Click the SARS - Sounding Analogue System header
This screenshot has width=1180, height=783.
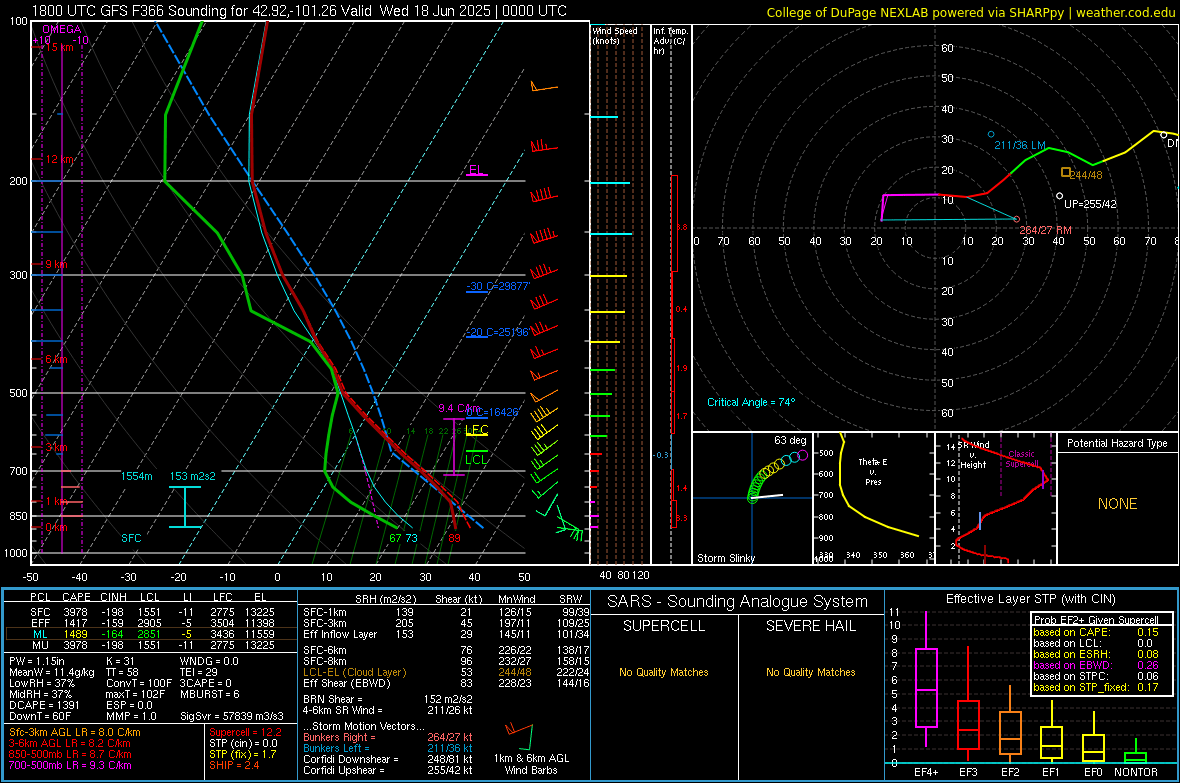(737, 602)
